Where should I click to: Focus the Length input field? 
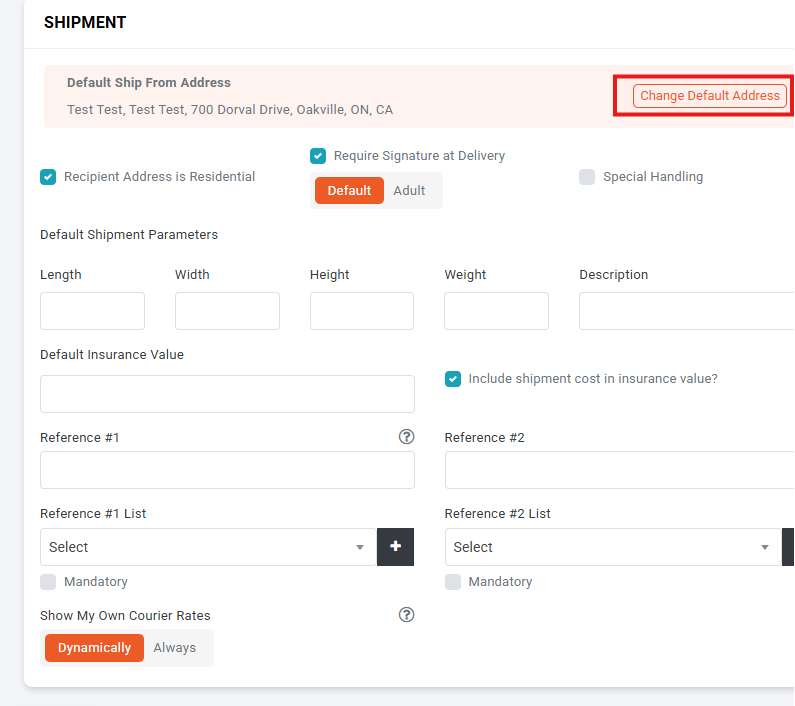(92, 311)
